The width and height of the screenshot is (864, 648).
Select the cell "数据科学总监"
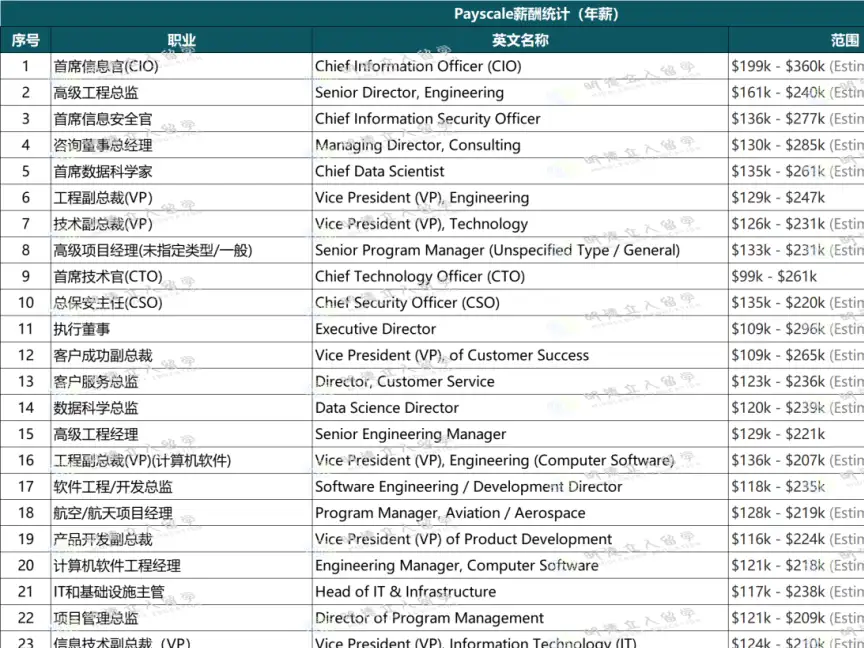click(181, 408)
